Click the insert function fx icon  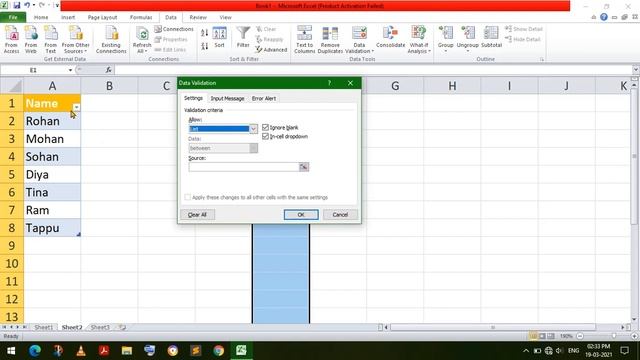pos(109,70)
